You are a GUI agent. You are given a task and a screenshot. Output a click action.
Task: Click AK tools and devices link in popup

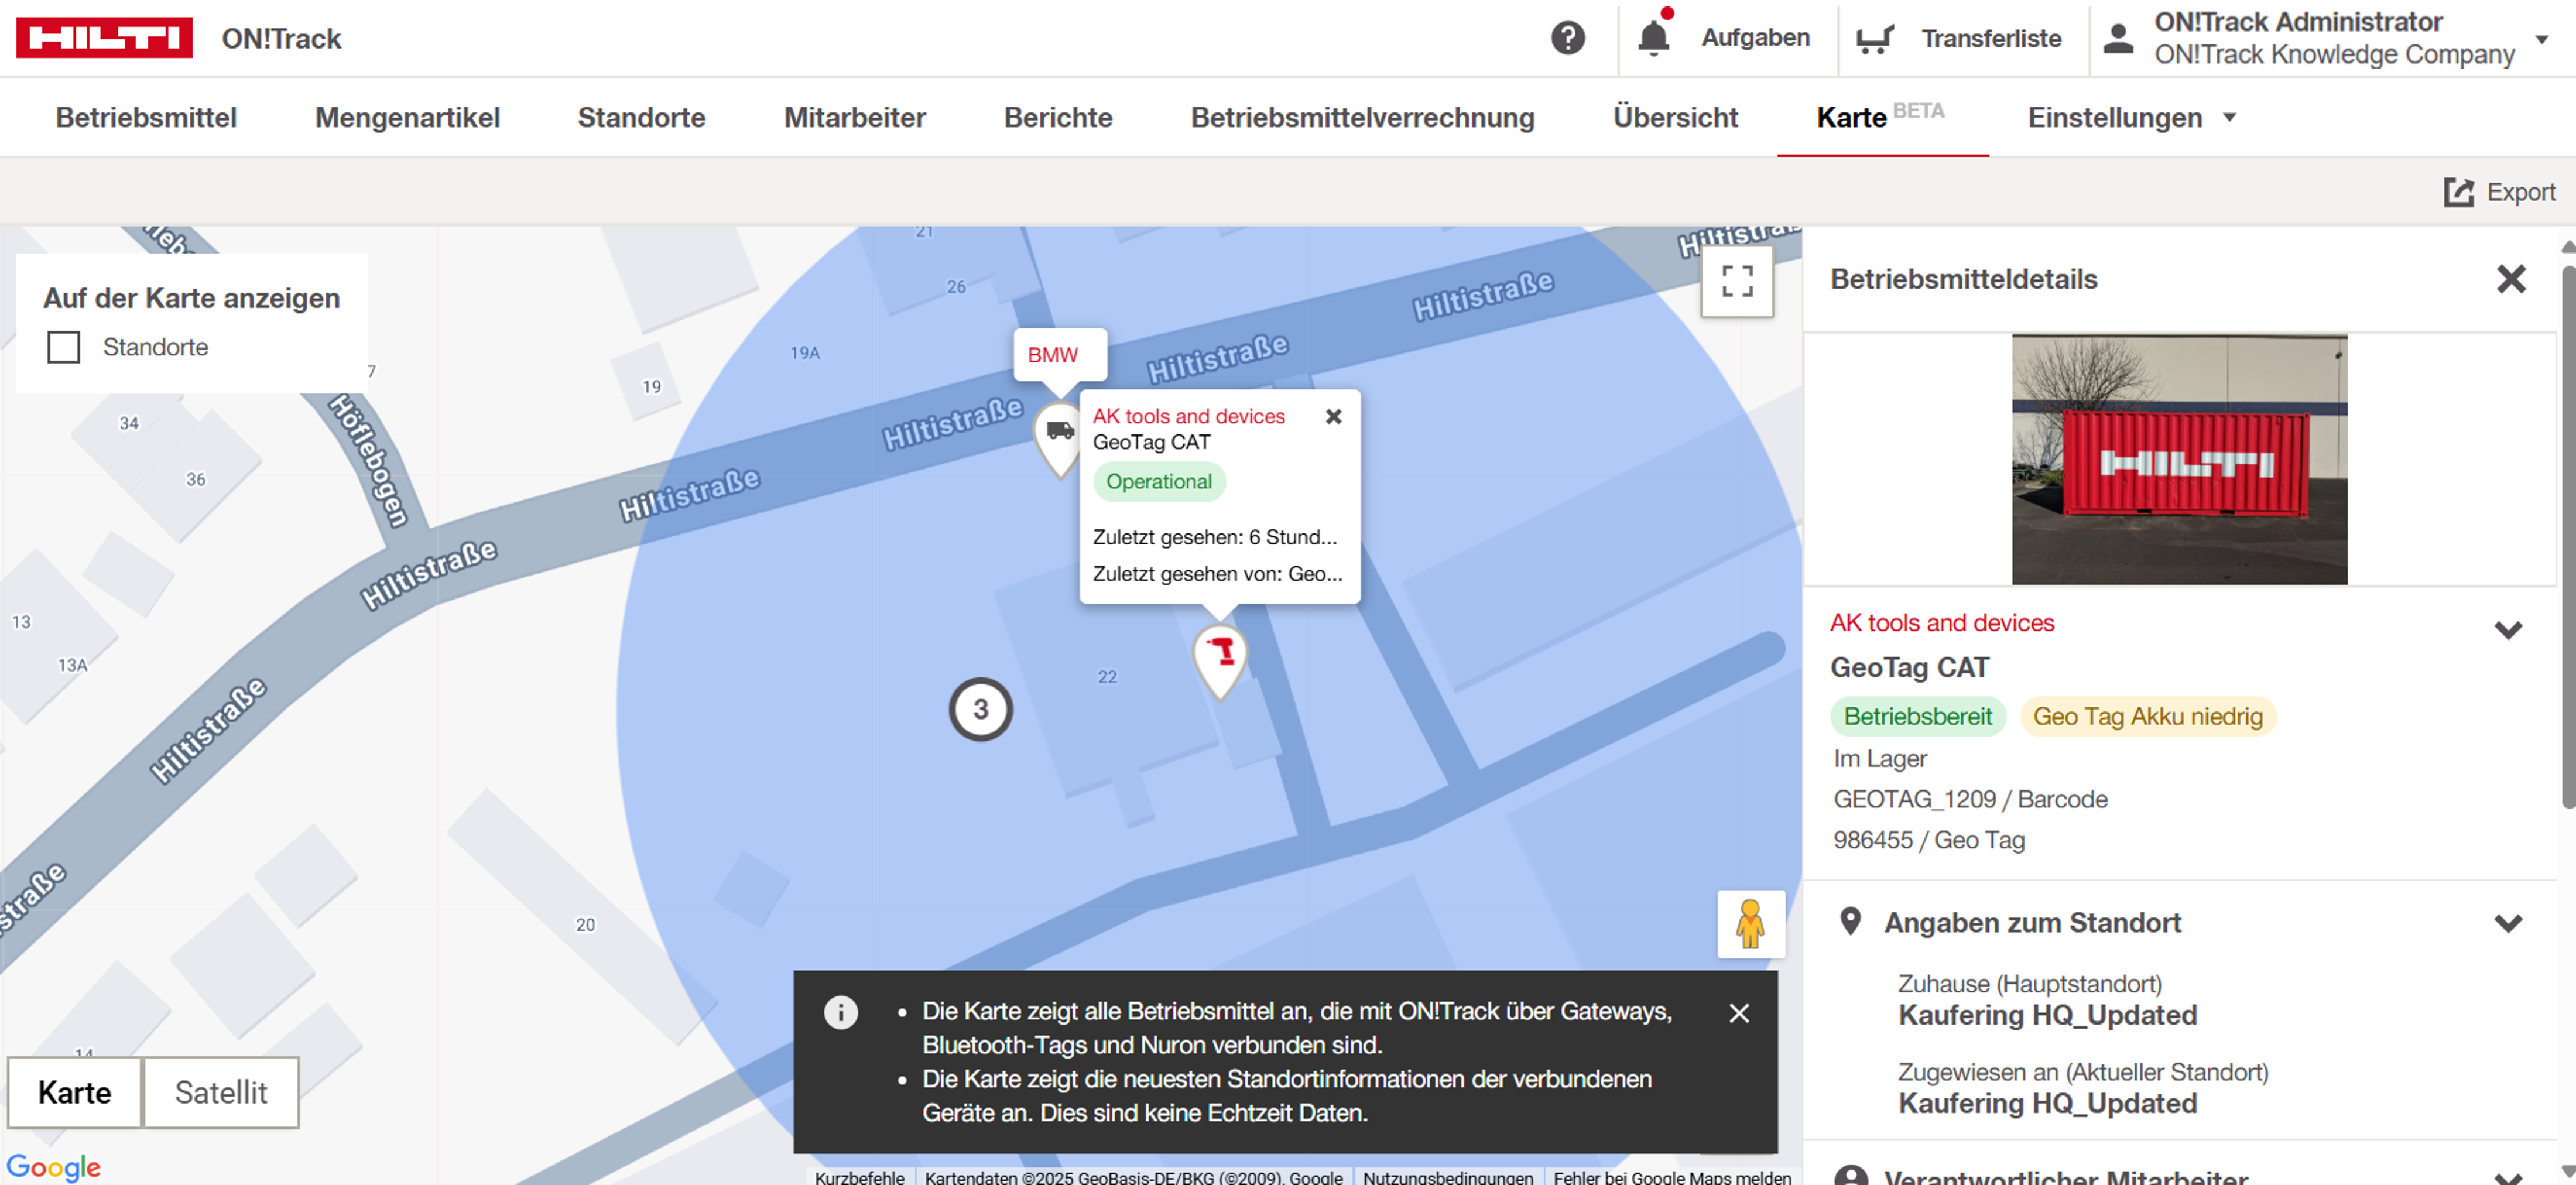[1188, 416]
